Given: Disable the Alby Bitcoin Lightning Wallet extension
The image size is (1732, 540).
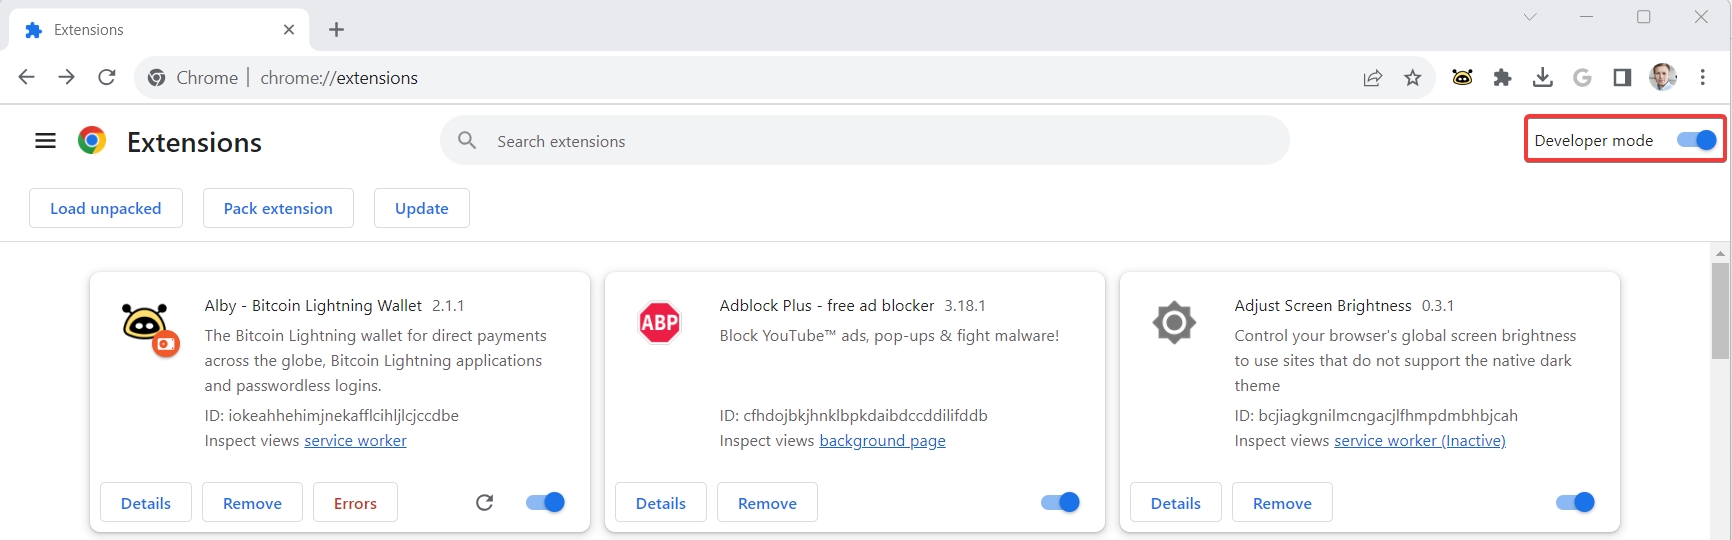Looking at the screenshot, I should pos(545,502).
